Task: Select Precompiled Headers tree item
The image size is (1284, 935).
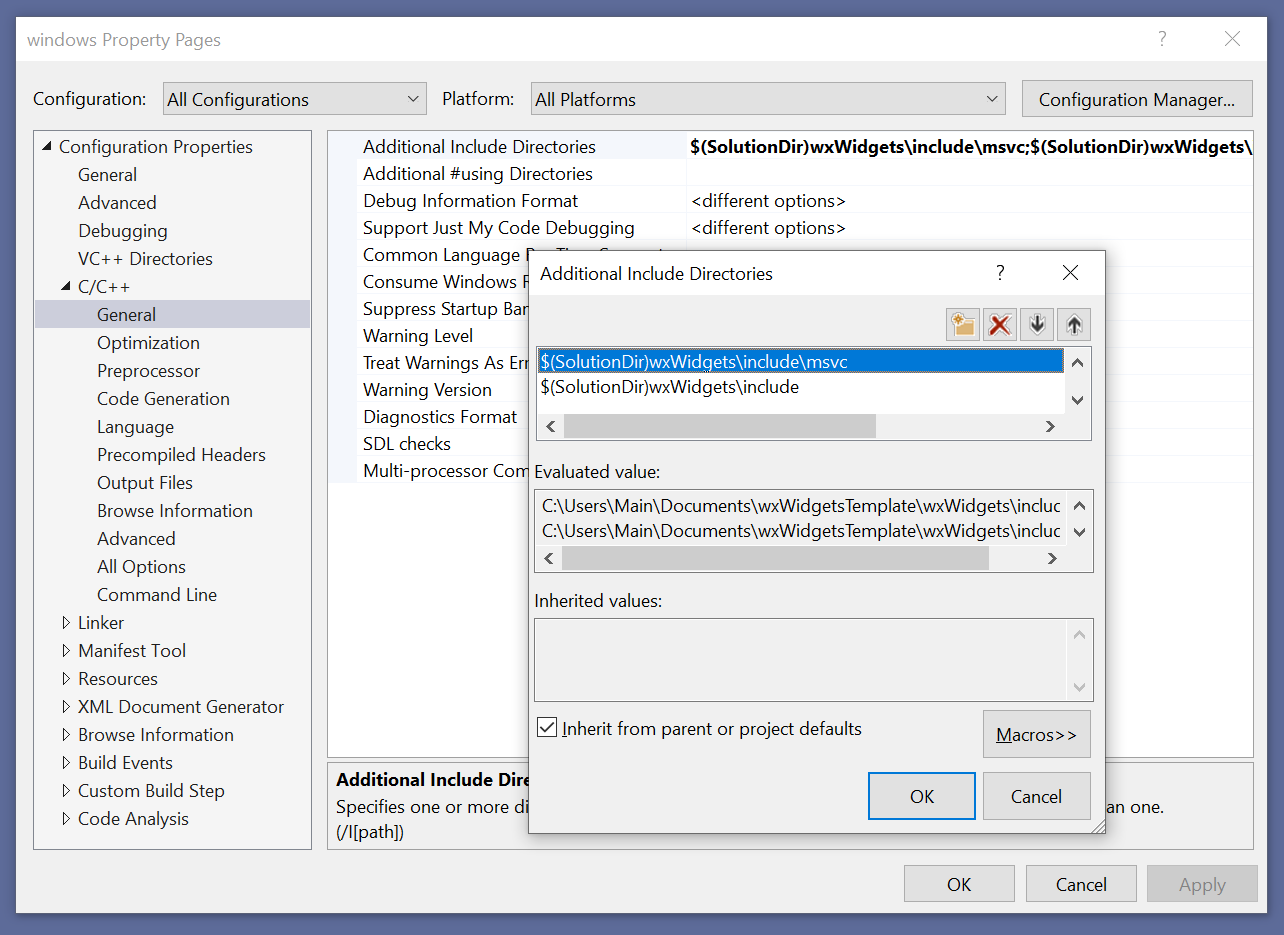Action: tap(181, 455)
